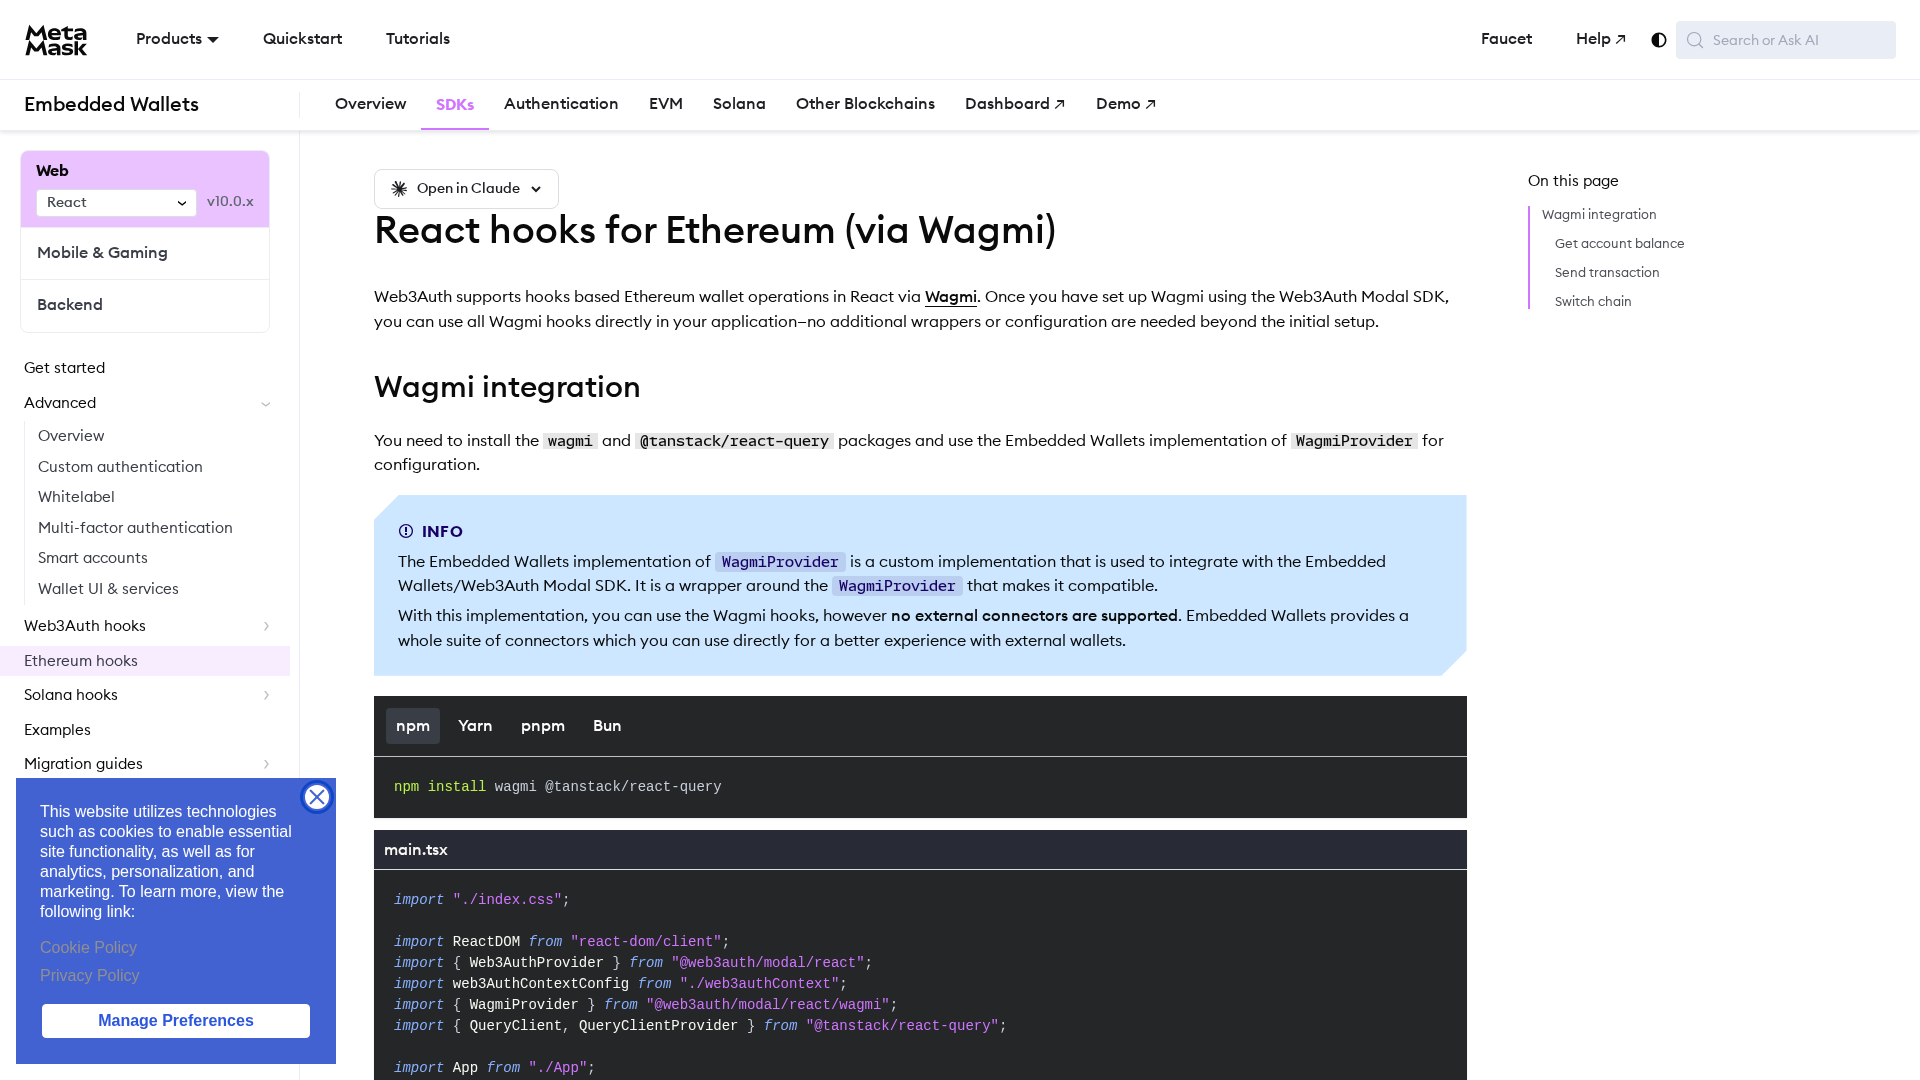The height and width of the screenshot is (1080, 1920).
Task: Switch to the Overview tab
Action: 370,104
